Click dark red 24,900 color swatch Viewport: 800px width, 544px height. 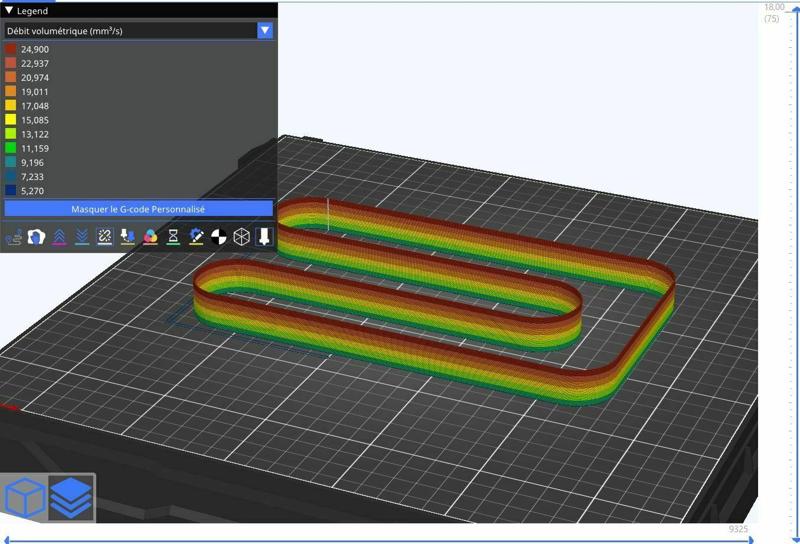(x=10, y=49)
